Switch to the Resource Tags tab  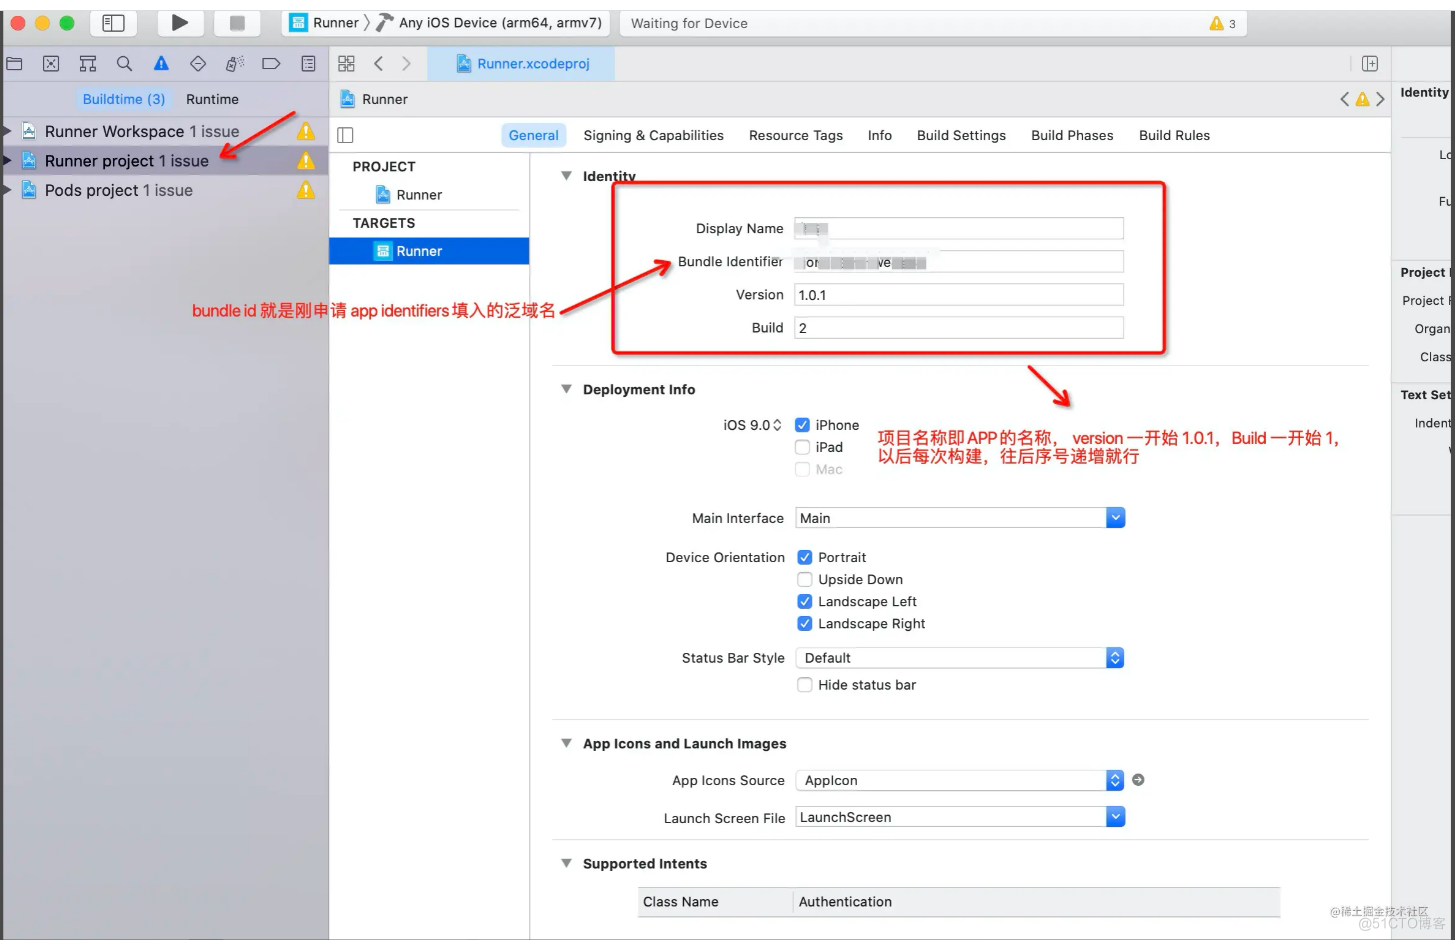796,135
